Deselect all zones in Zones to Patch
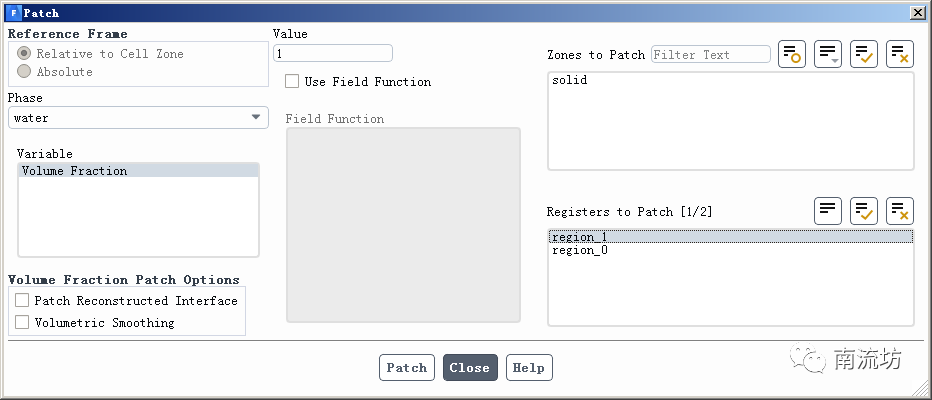 900,54
